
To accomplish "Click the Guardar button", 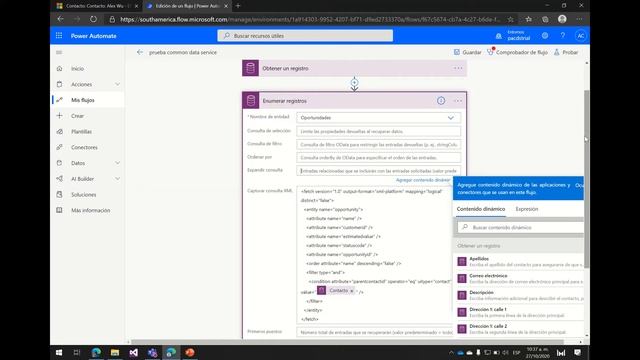I will pos(468,52).
